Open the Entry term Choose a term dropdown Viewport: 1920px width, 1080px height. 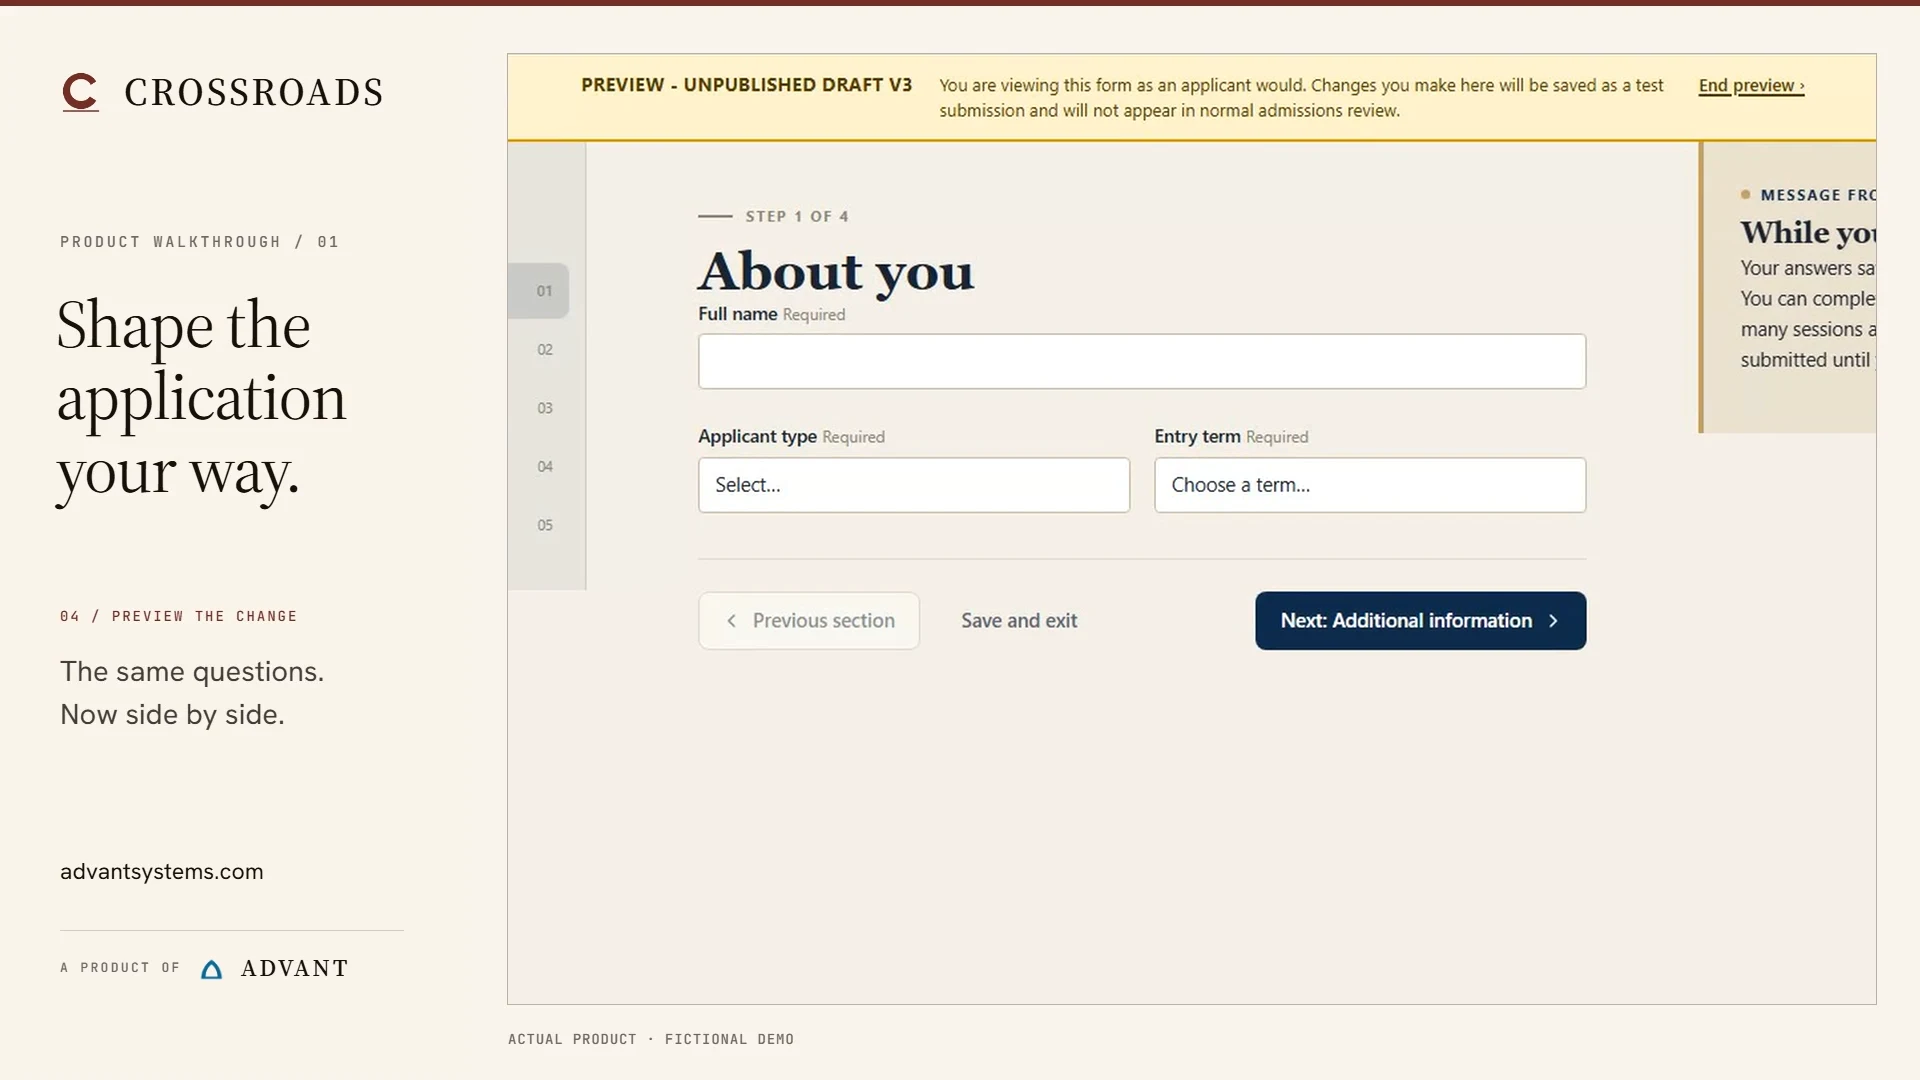coord(1370,485)
